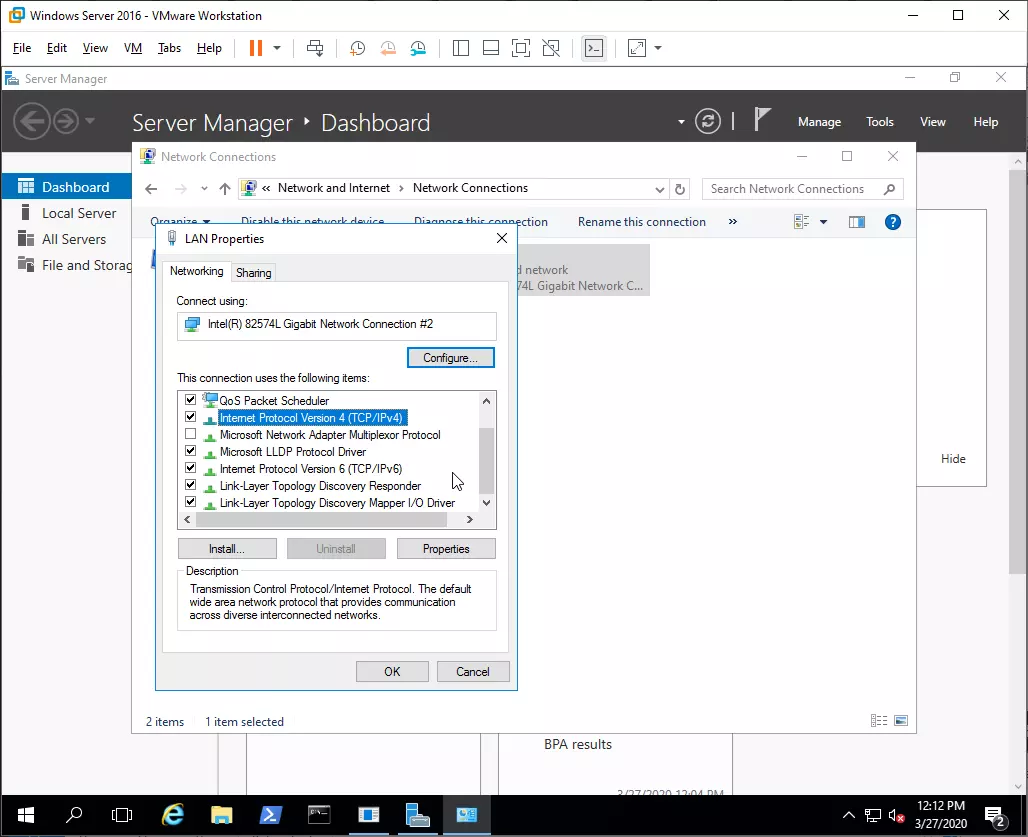Check Microsoft Network Adapter Multiplexor Protocol
Screen dimensions: 1028x837
click(x=190, y=434)
